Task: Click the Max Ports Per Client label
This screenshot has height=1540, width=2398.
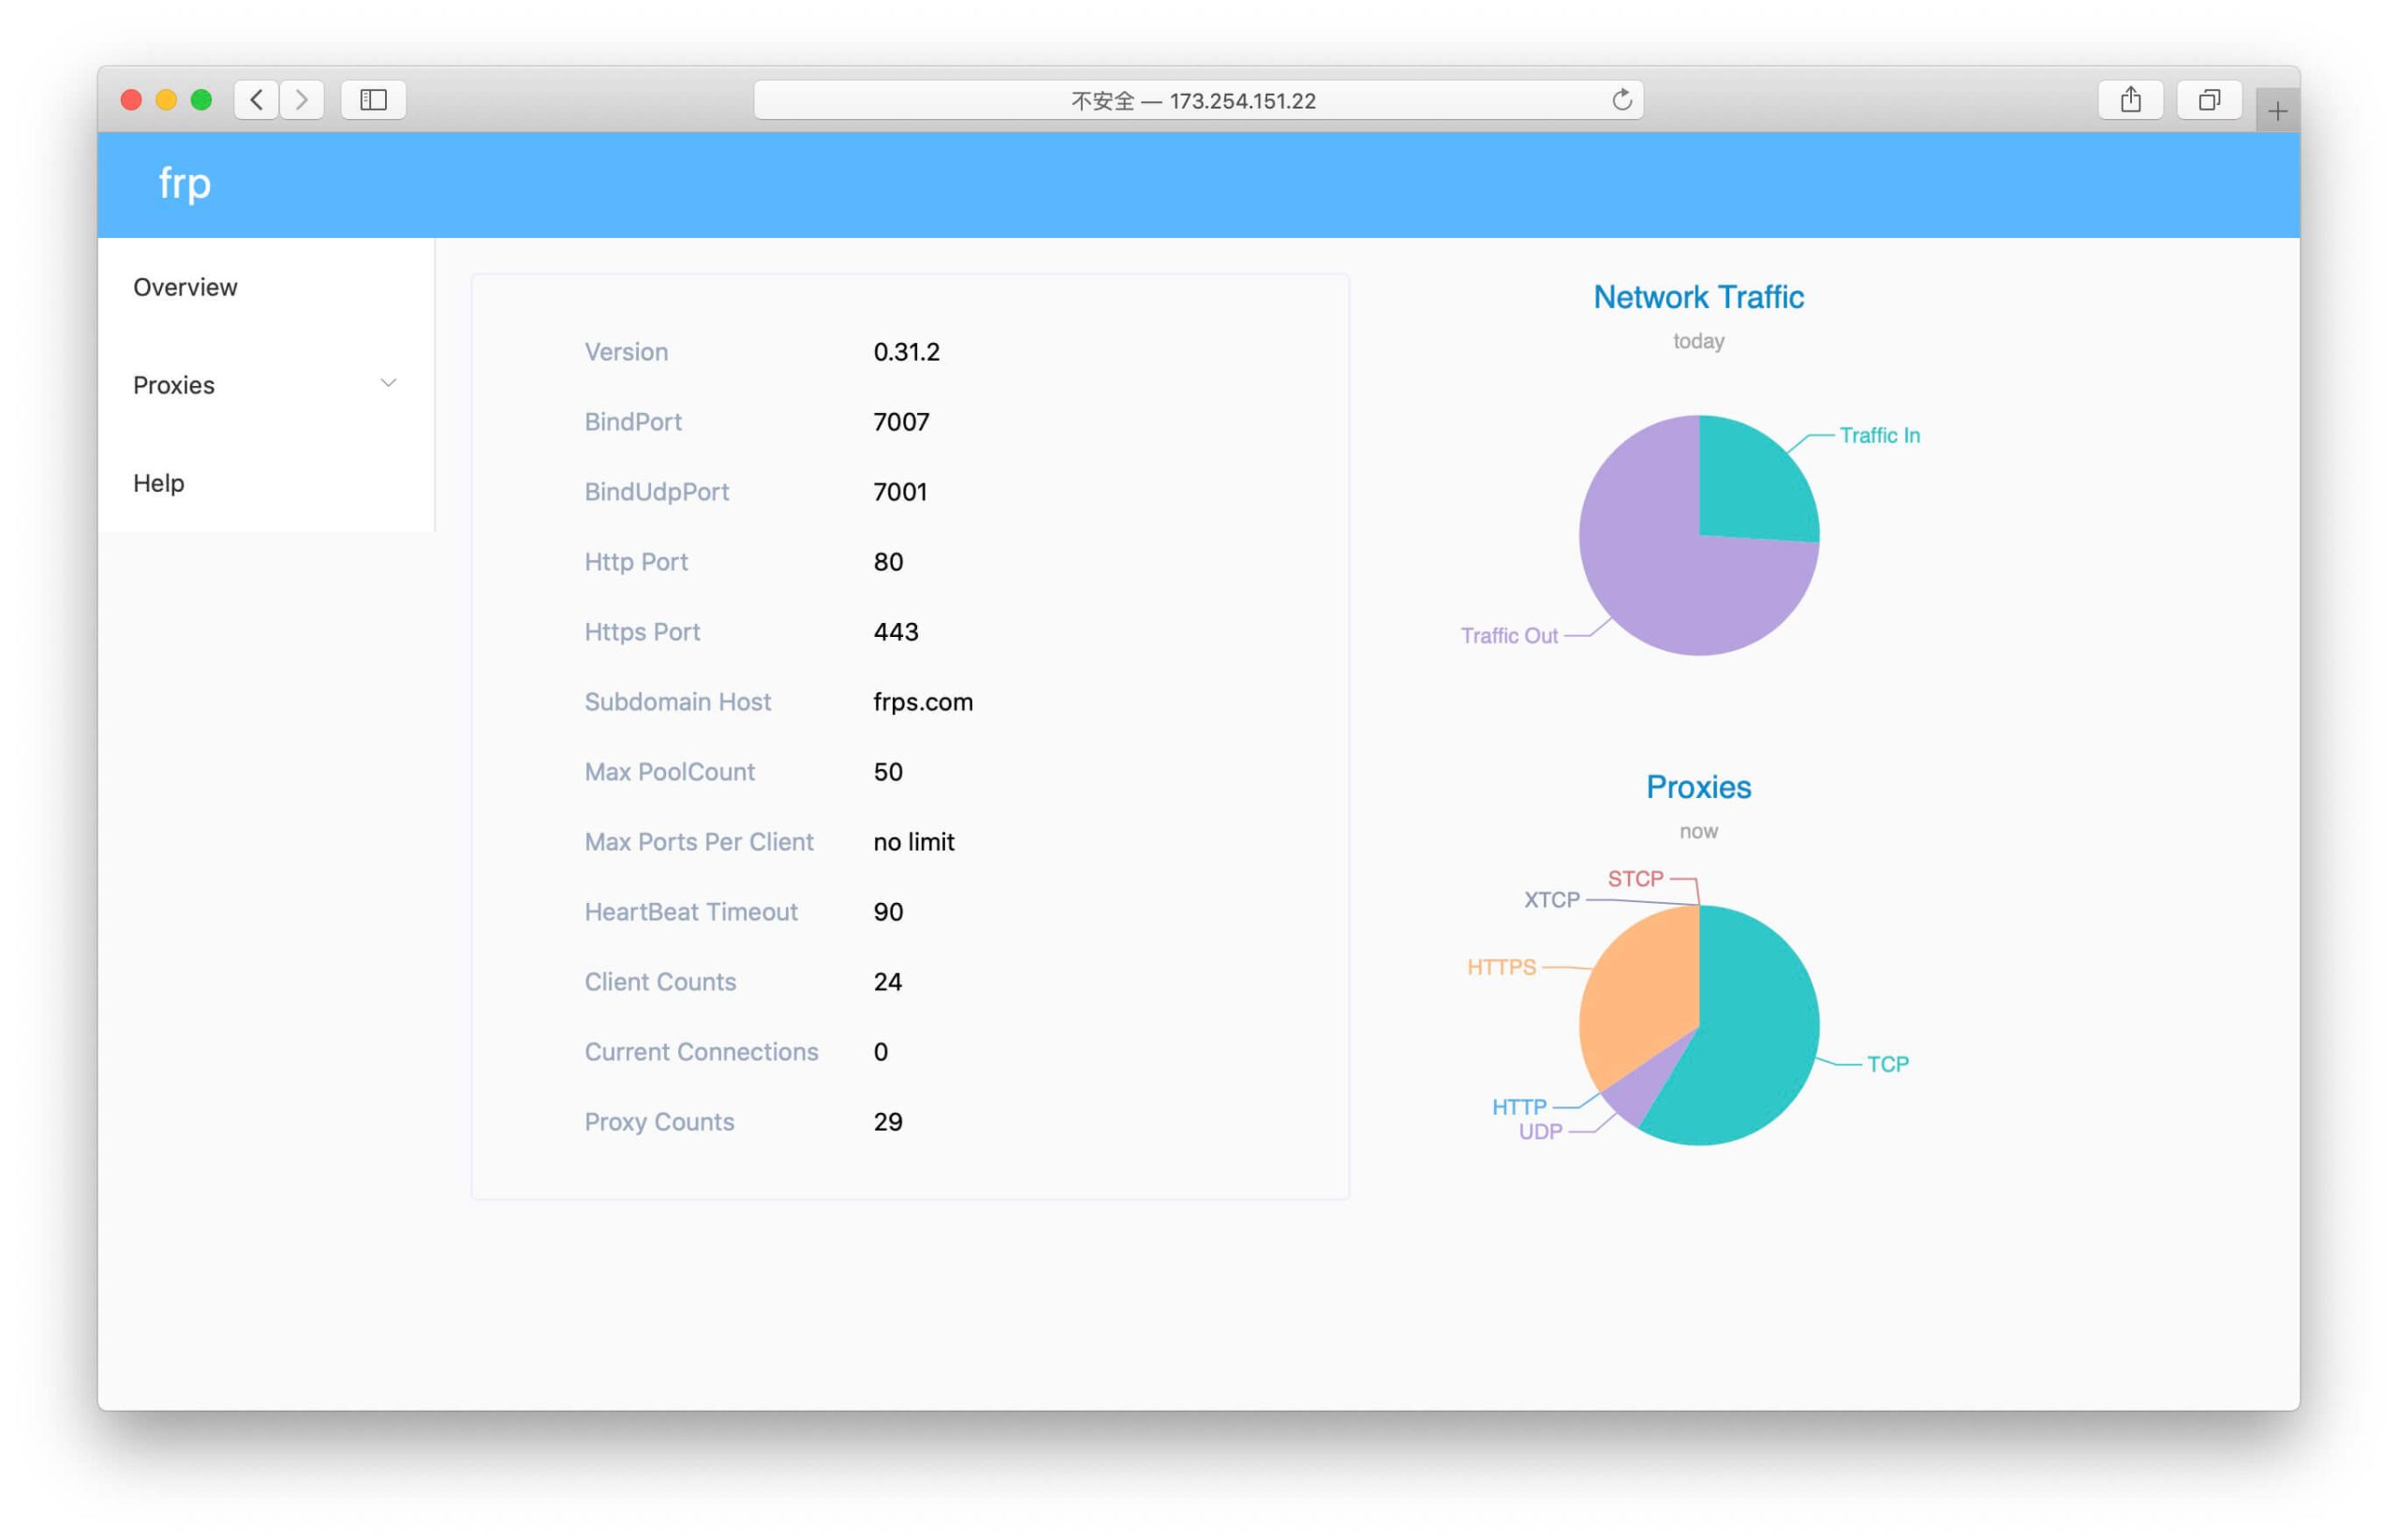Action: click(699, 842)
